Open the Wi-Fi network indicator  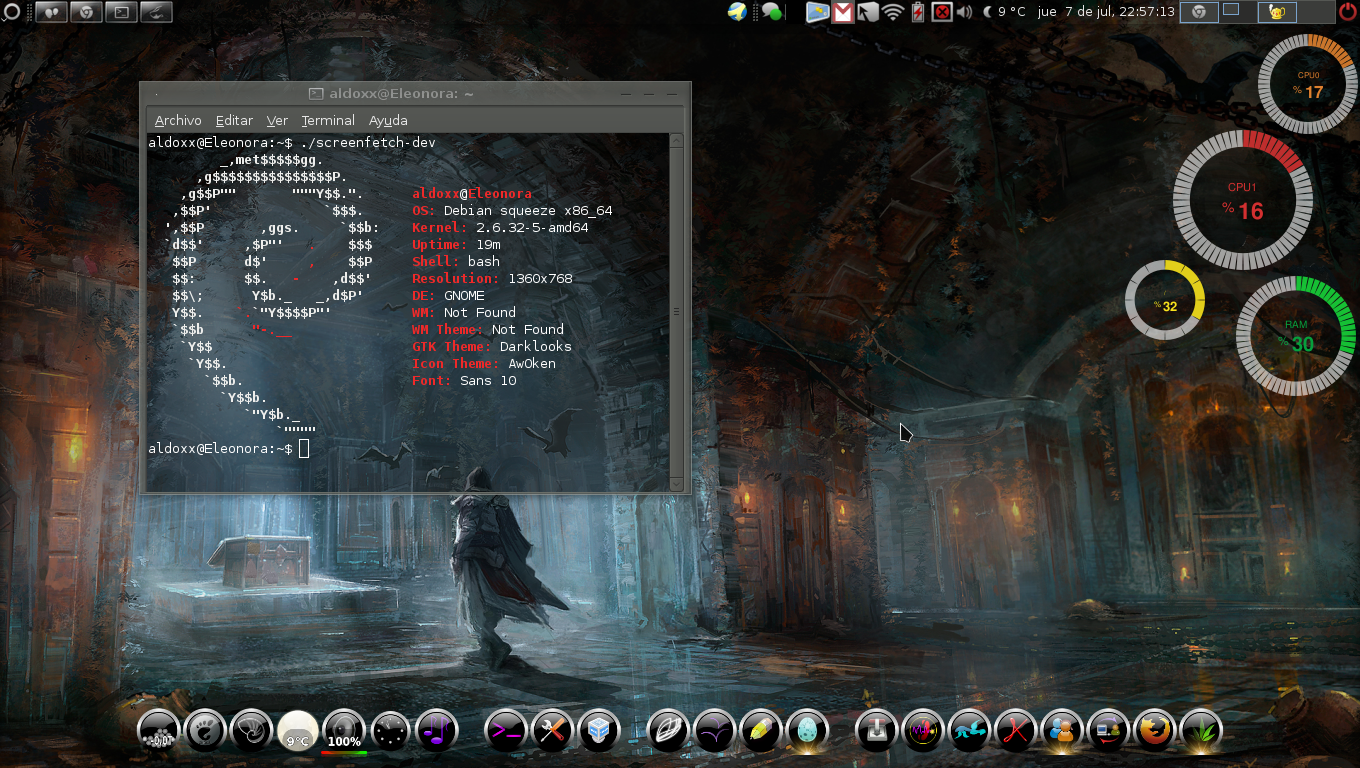tap(892, 12)
